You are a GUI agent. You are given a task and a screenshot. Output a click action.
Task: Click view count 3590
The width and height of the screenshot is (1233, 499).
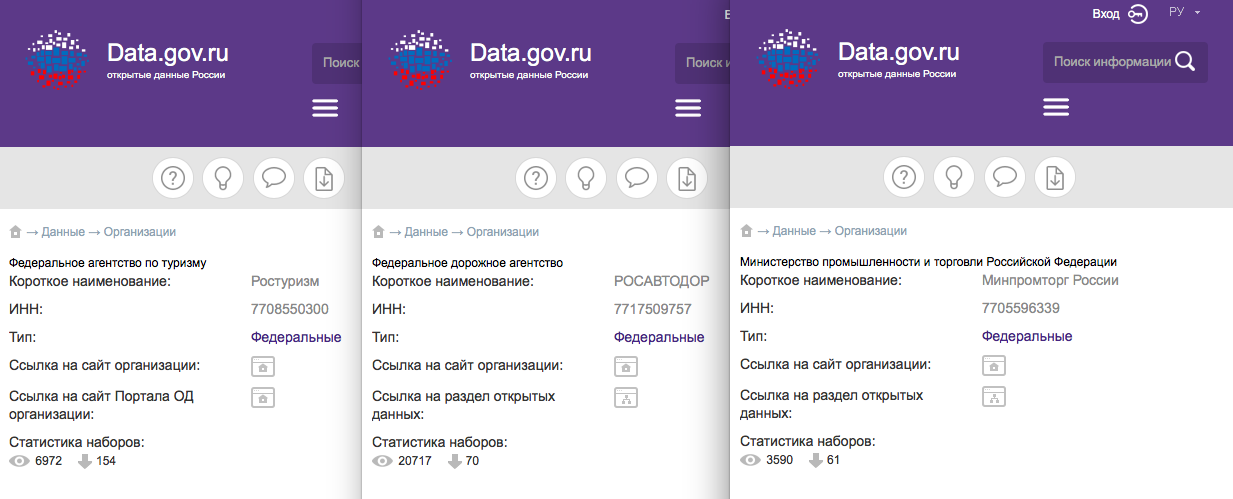pos(779,460)
